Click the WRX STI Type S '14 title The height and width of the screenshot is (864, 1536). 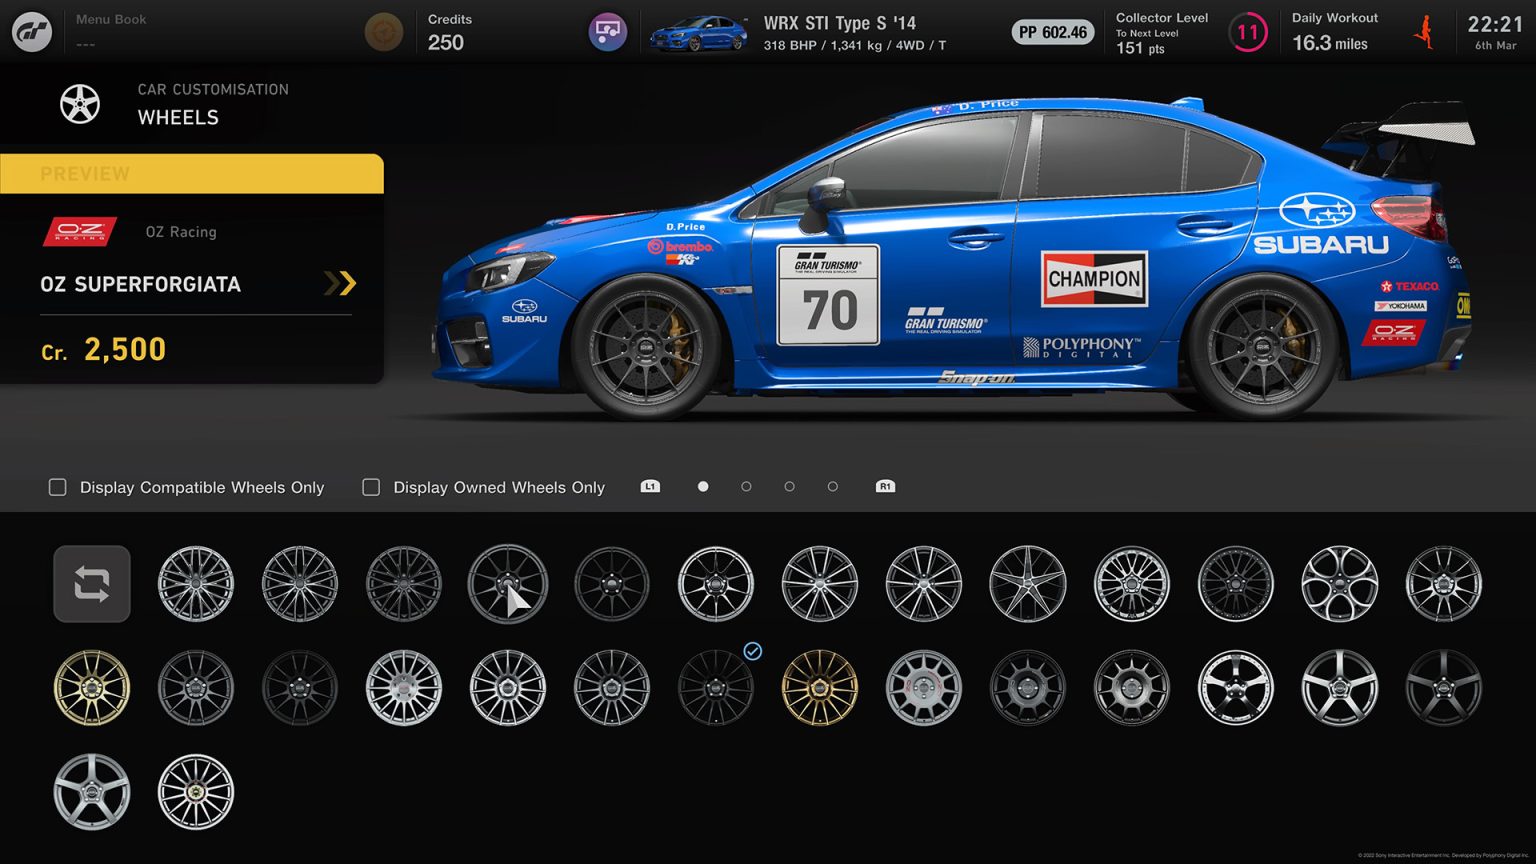840,23
